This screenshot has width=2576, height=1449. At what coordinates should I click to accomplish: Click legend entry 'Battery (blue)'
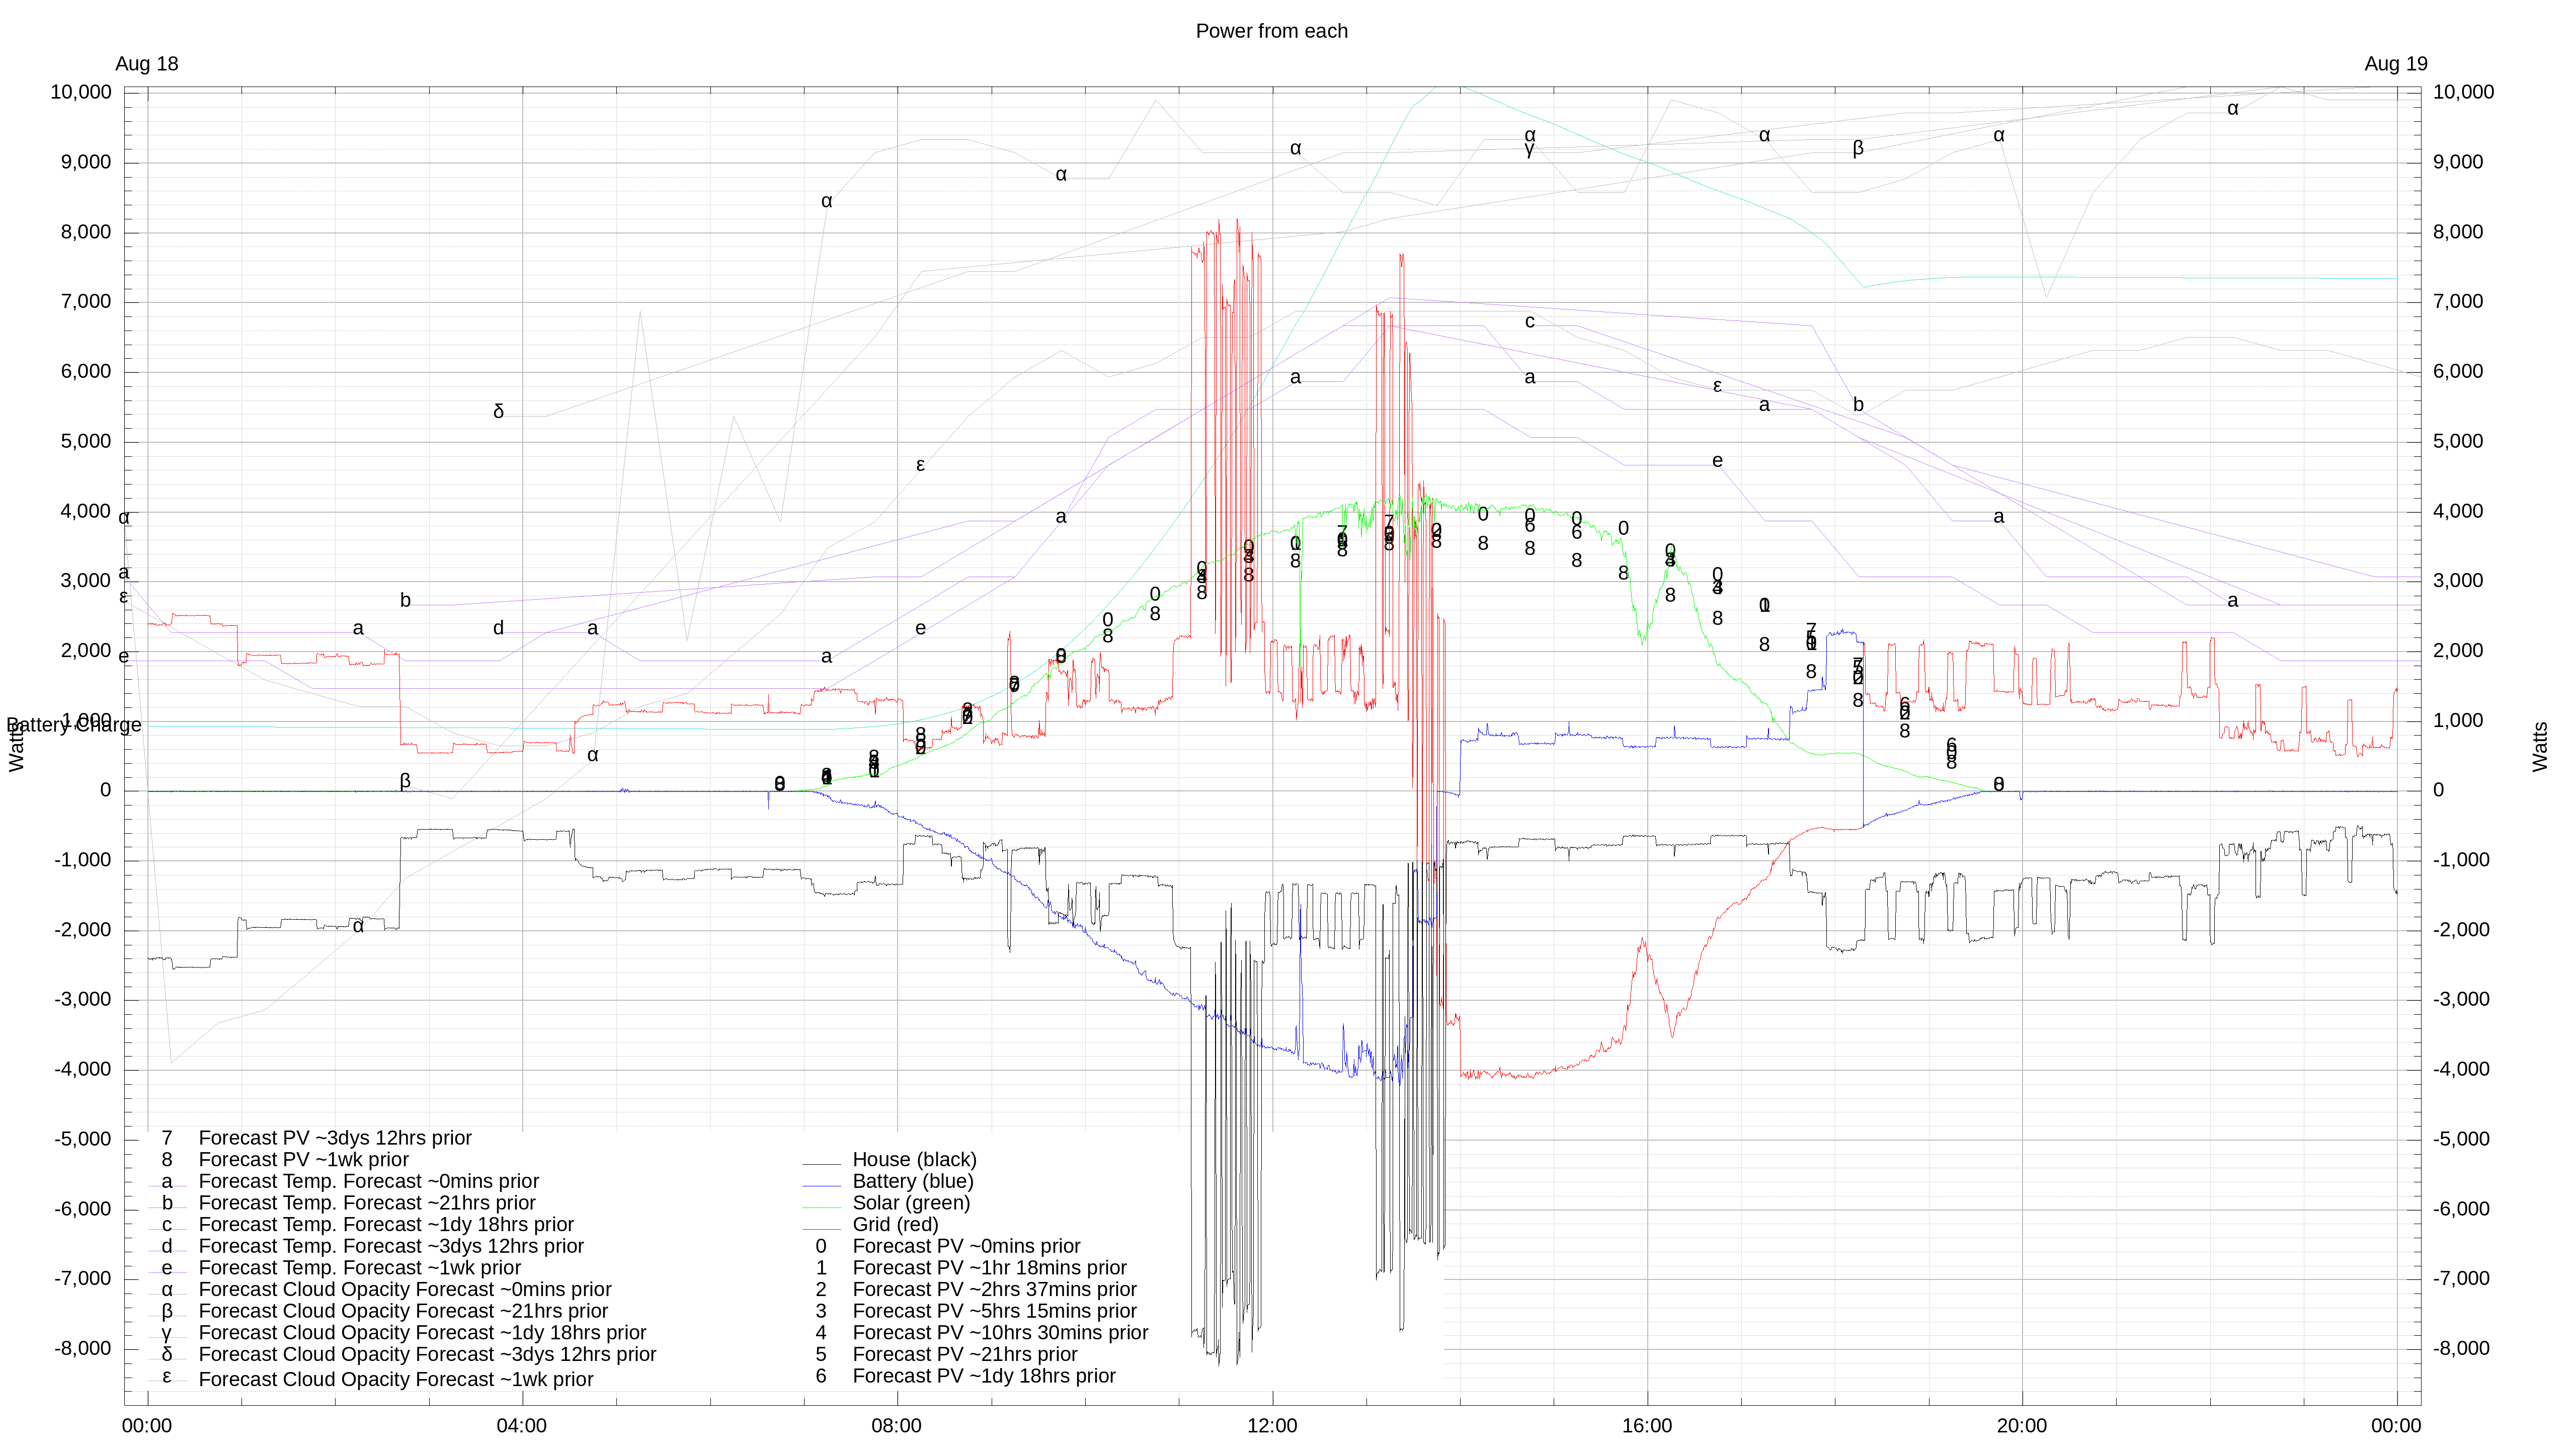tap(912, 1181)
